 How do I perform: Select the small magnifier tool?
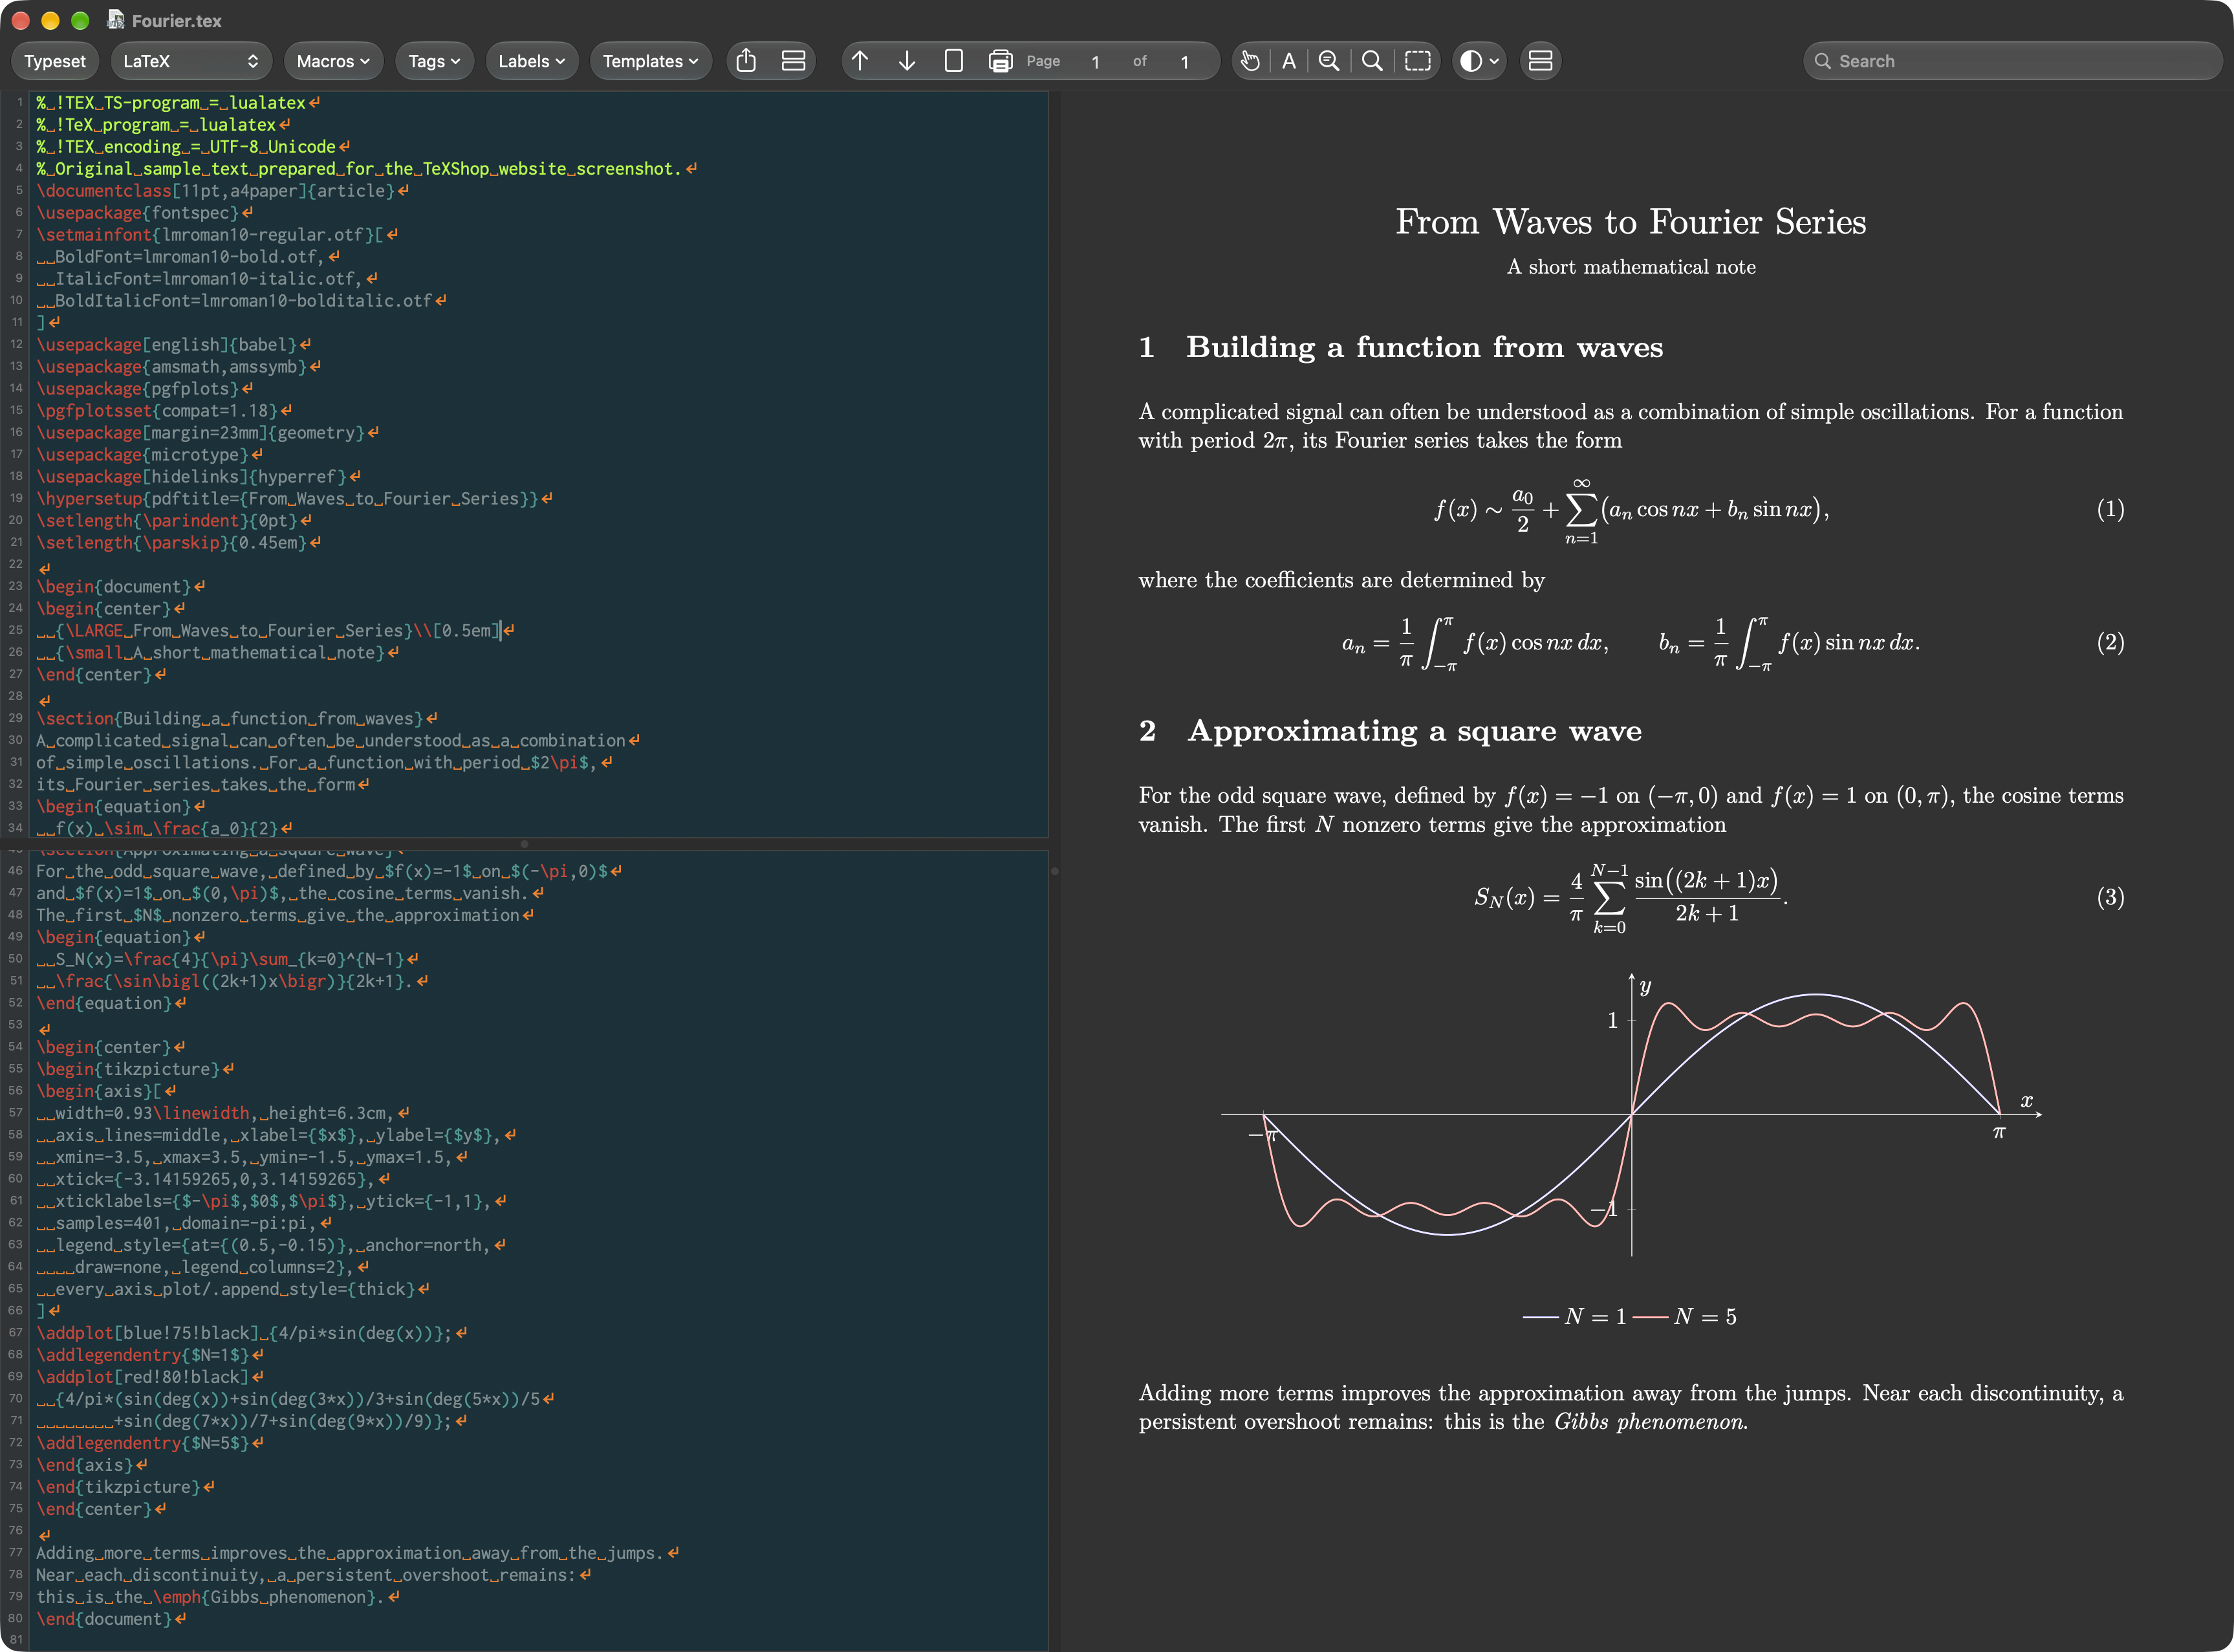coord(1329,61)
